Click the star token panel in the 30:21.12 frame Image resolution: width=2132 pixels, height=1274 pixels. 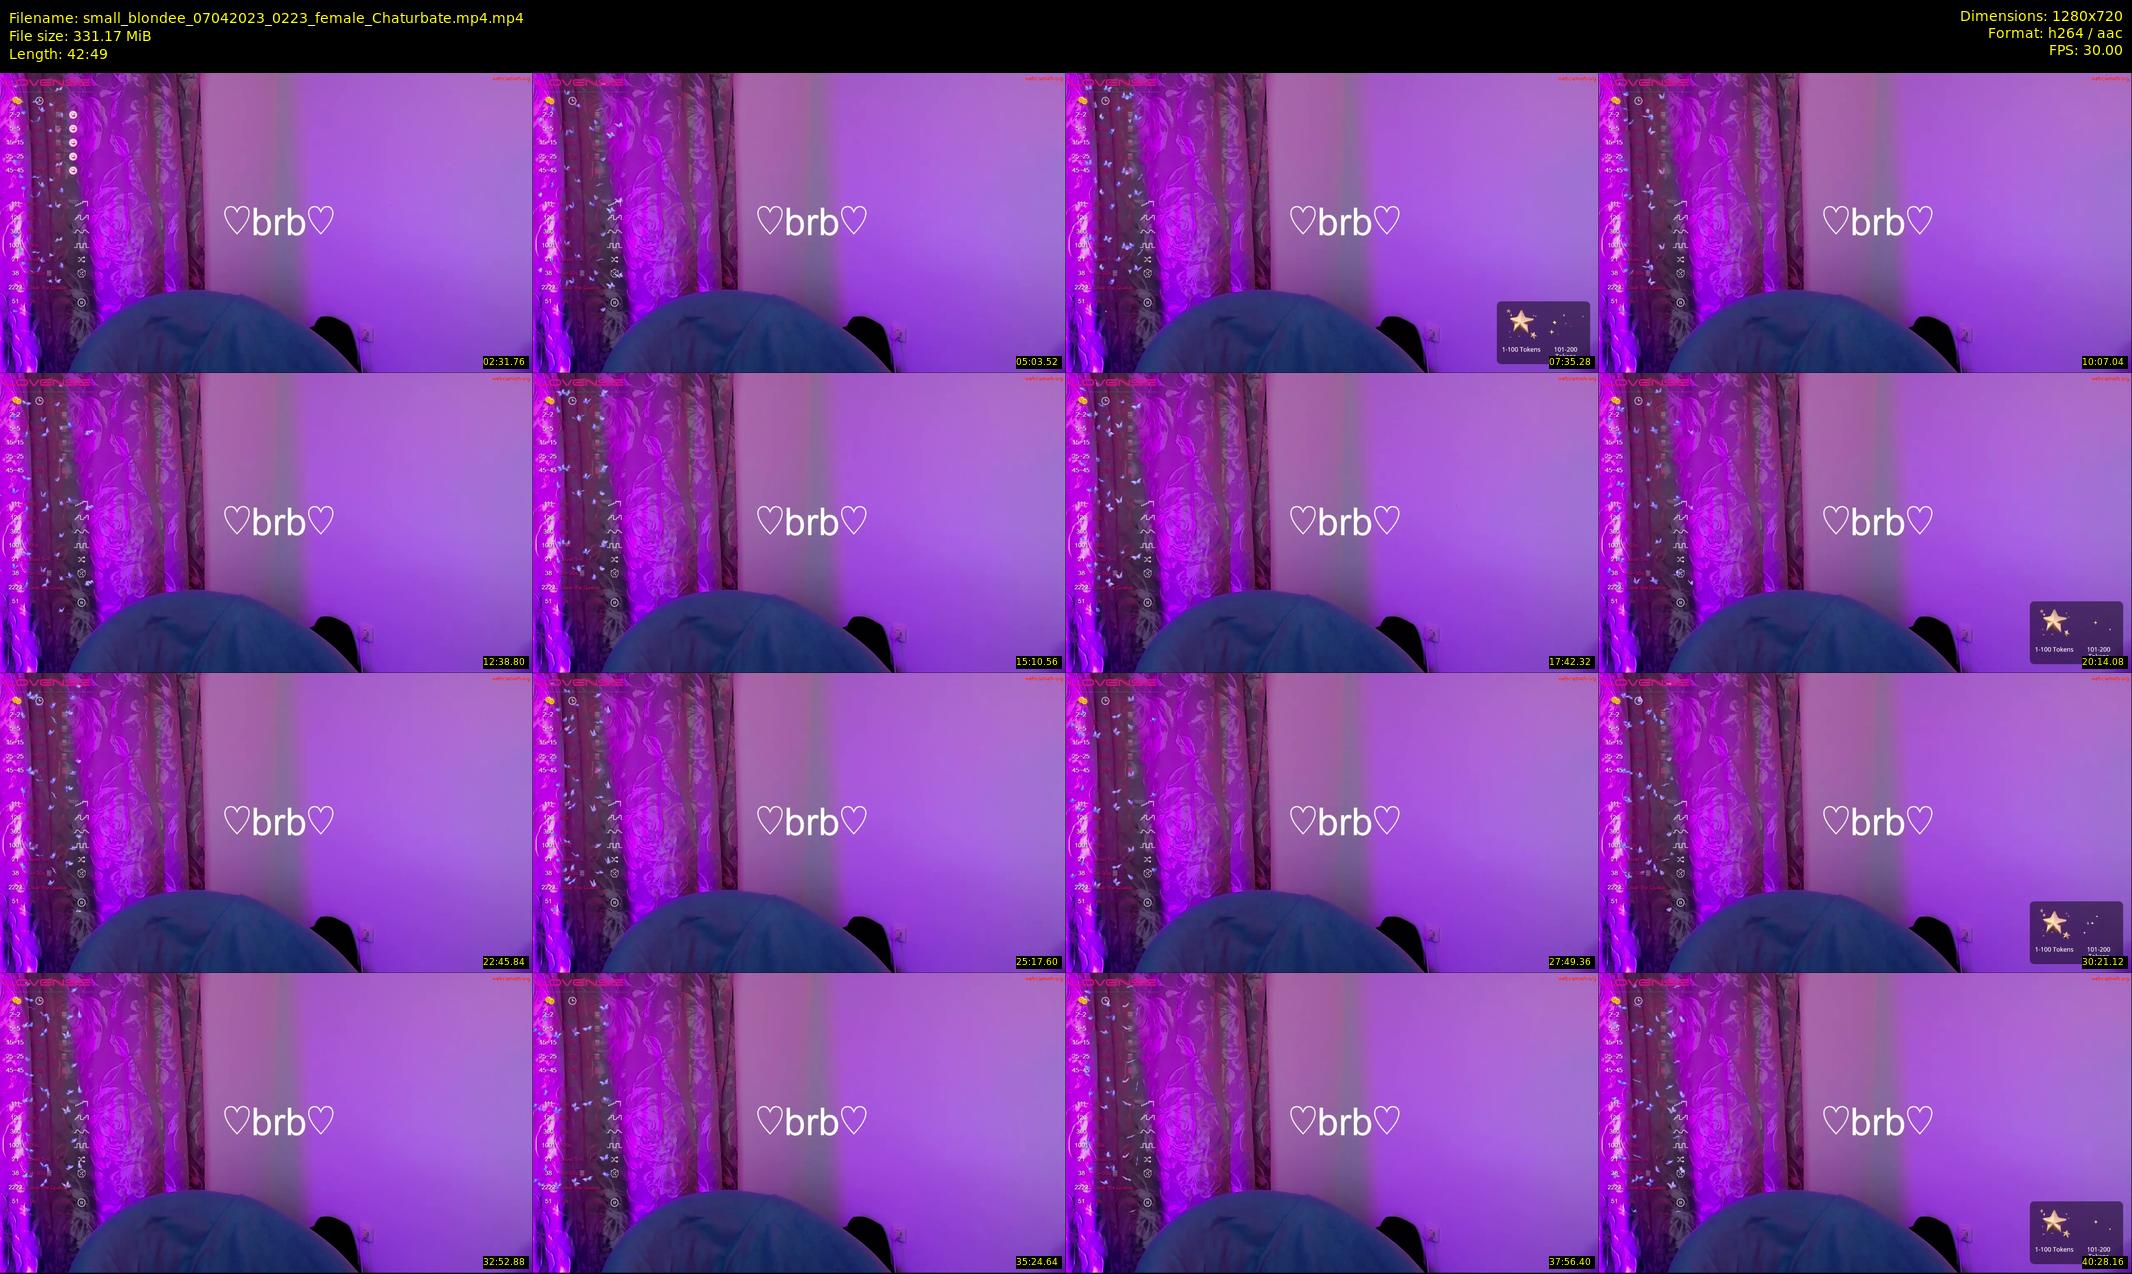tap(2076, 932)
